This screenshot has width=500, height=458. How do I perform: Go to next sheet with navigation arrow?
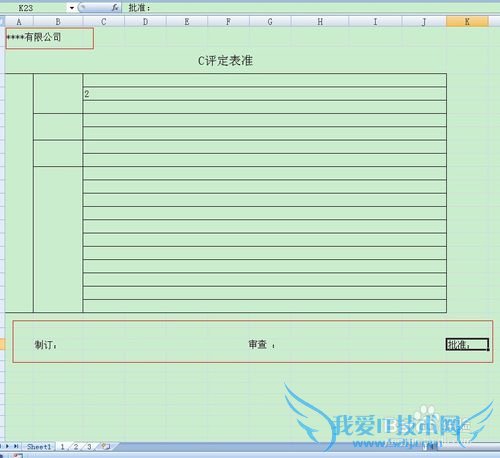point(7,446)
